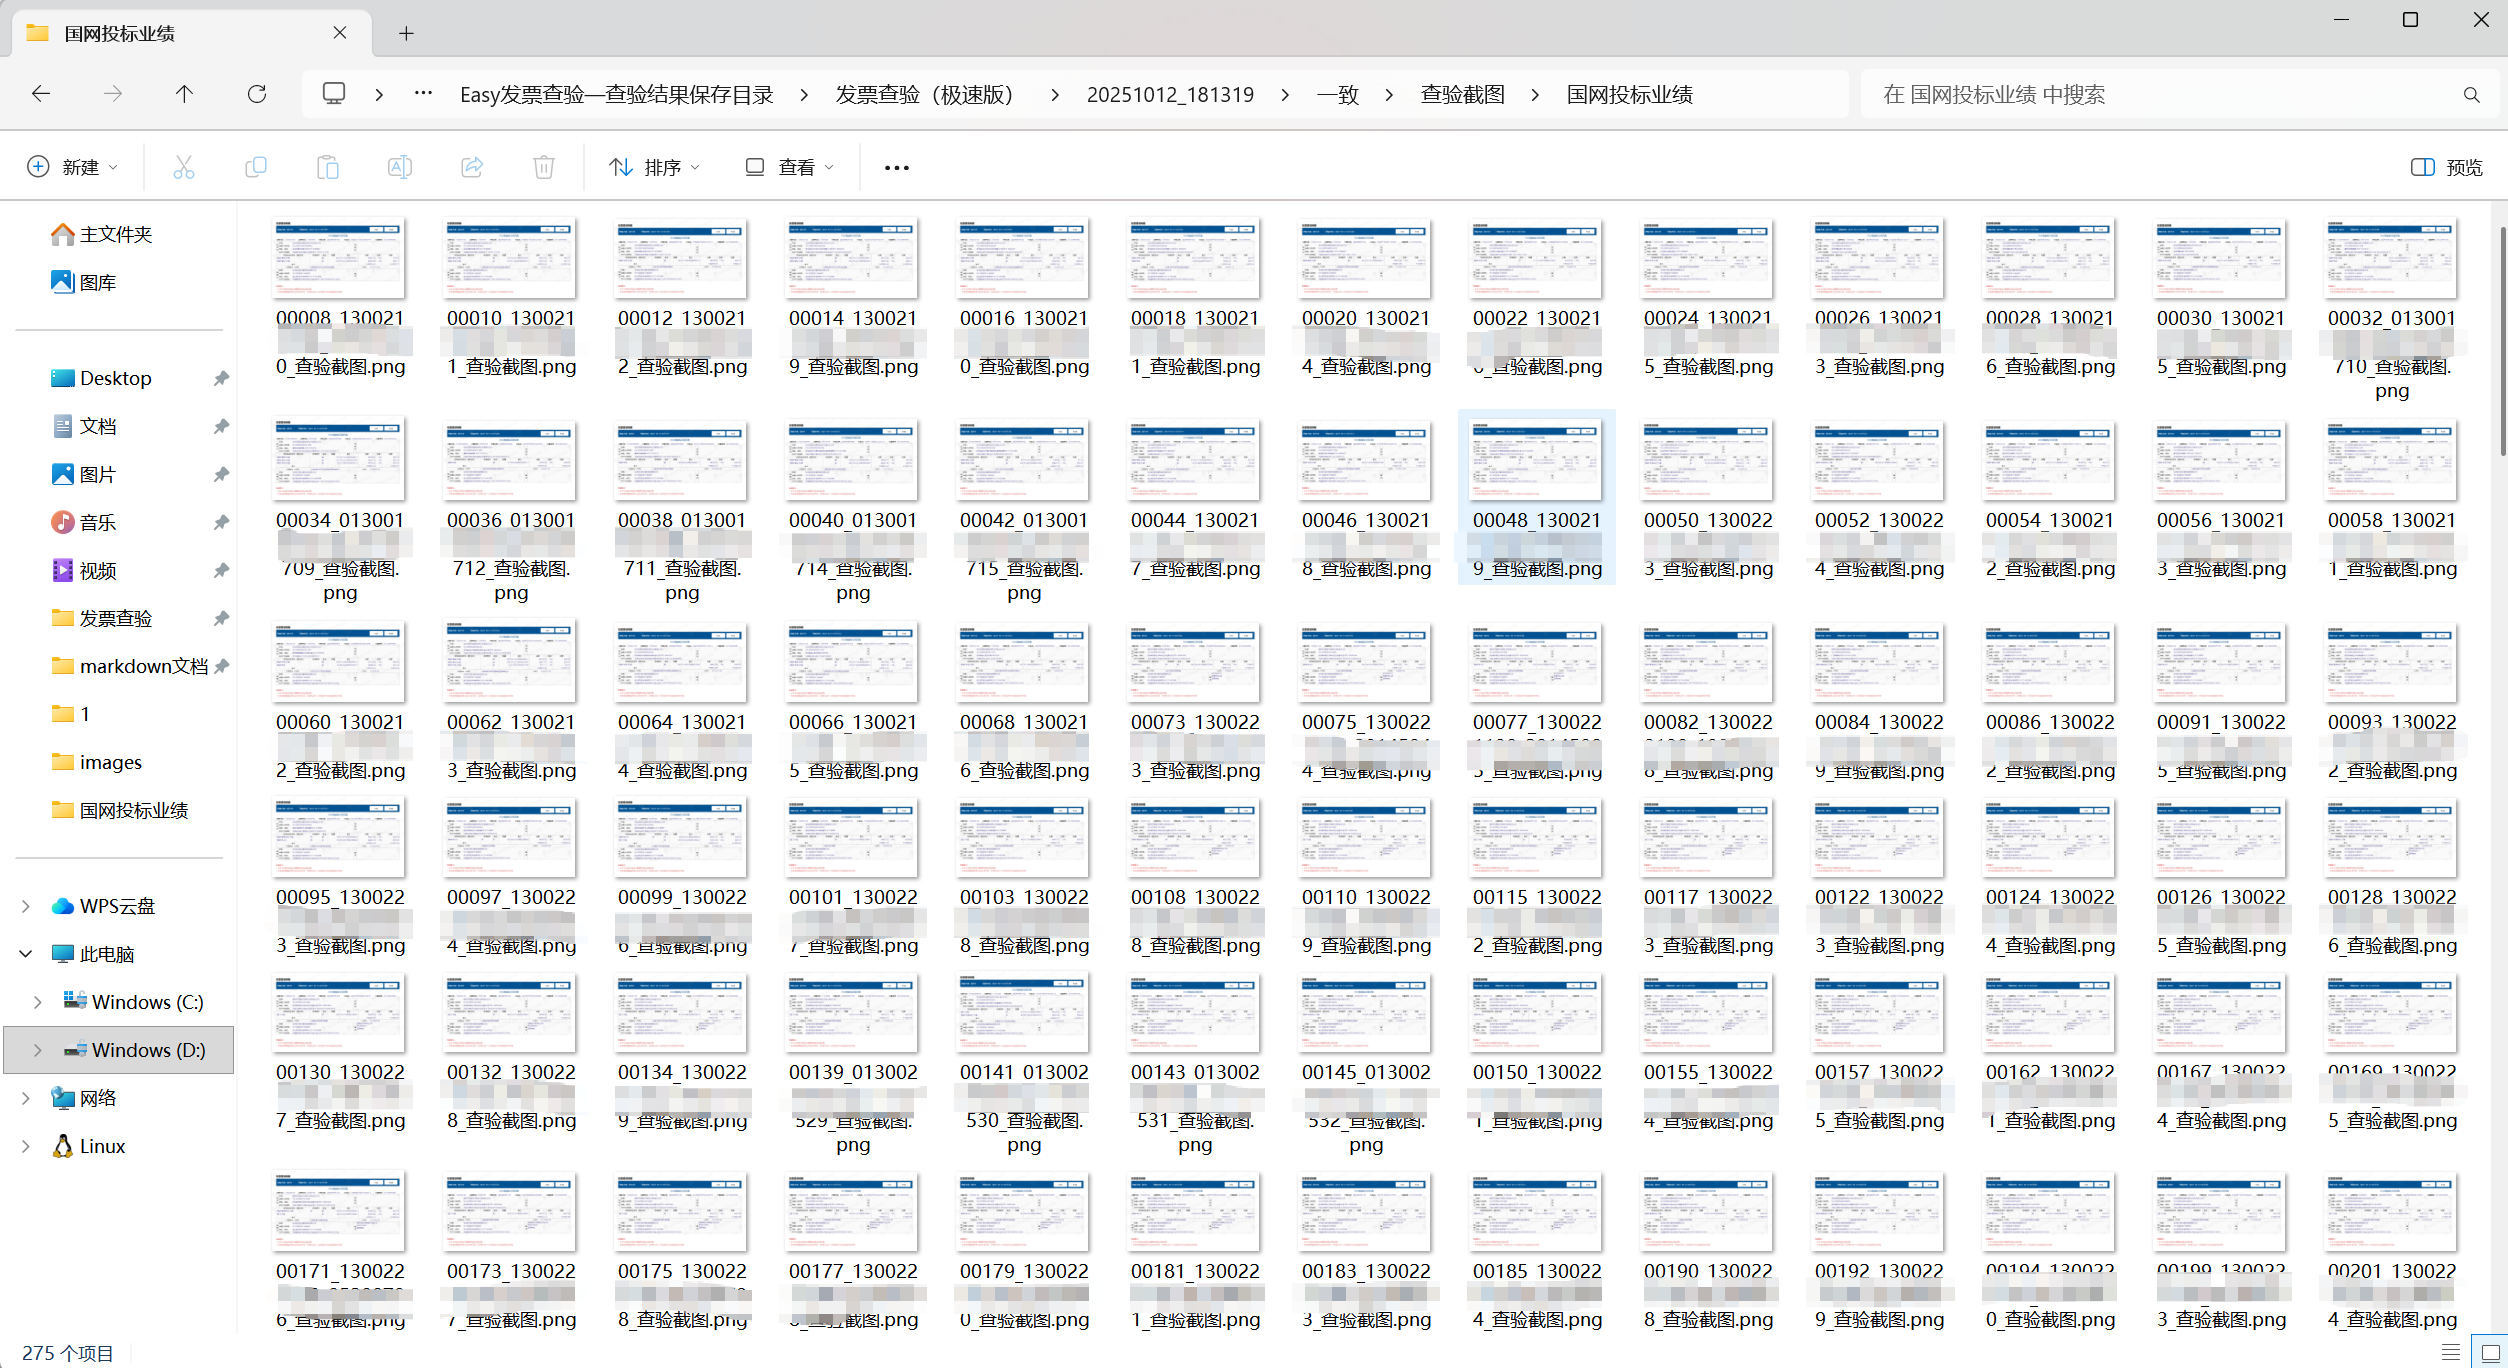Open the 查看 view dropdown
2508x1368 pixels.
tap(790, 167)
